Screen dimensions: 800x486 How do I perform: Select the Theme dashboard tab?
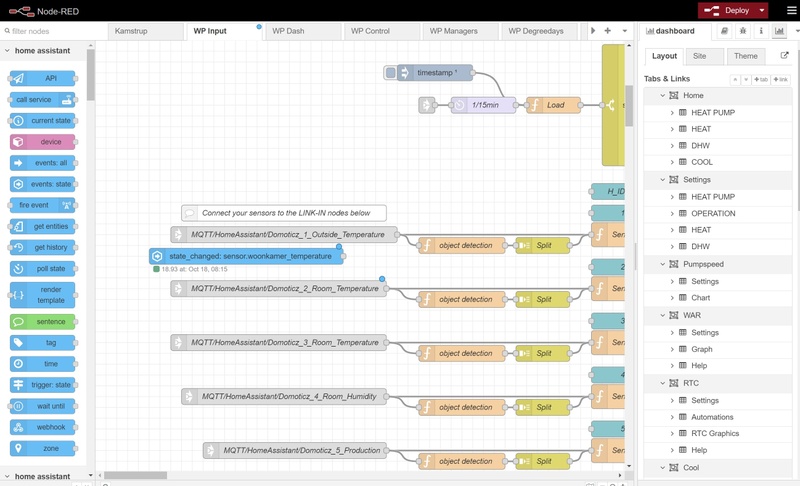tap(746, 56)
